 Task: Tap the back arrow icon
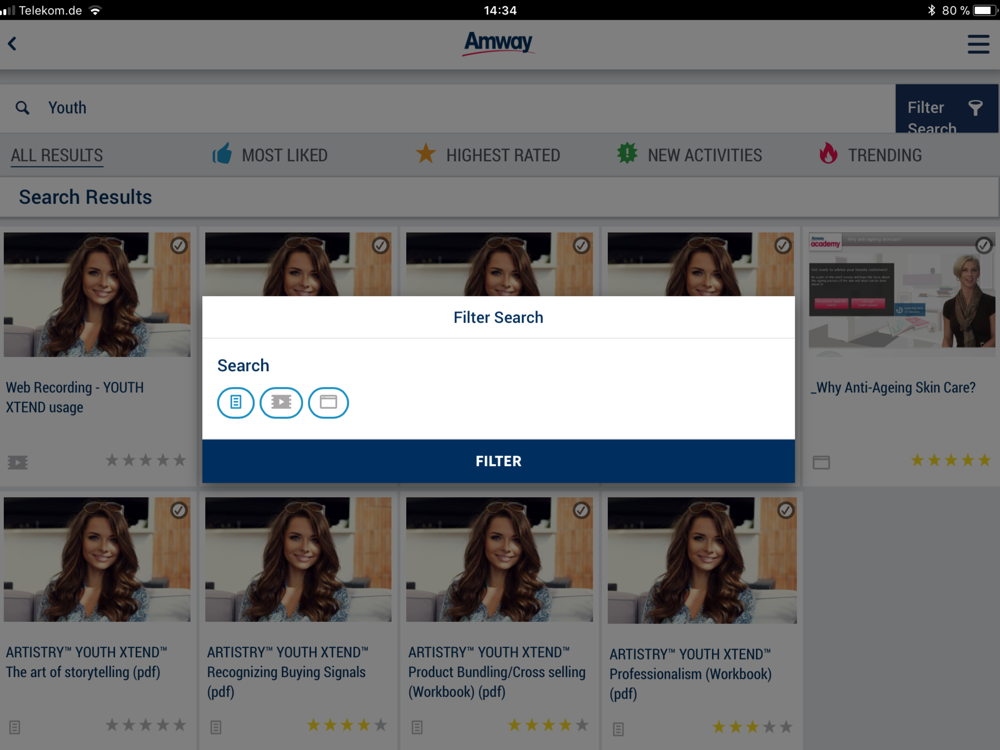click(12, 43)
